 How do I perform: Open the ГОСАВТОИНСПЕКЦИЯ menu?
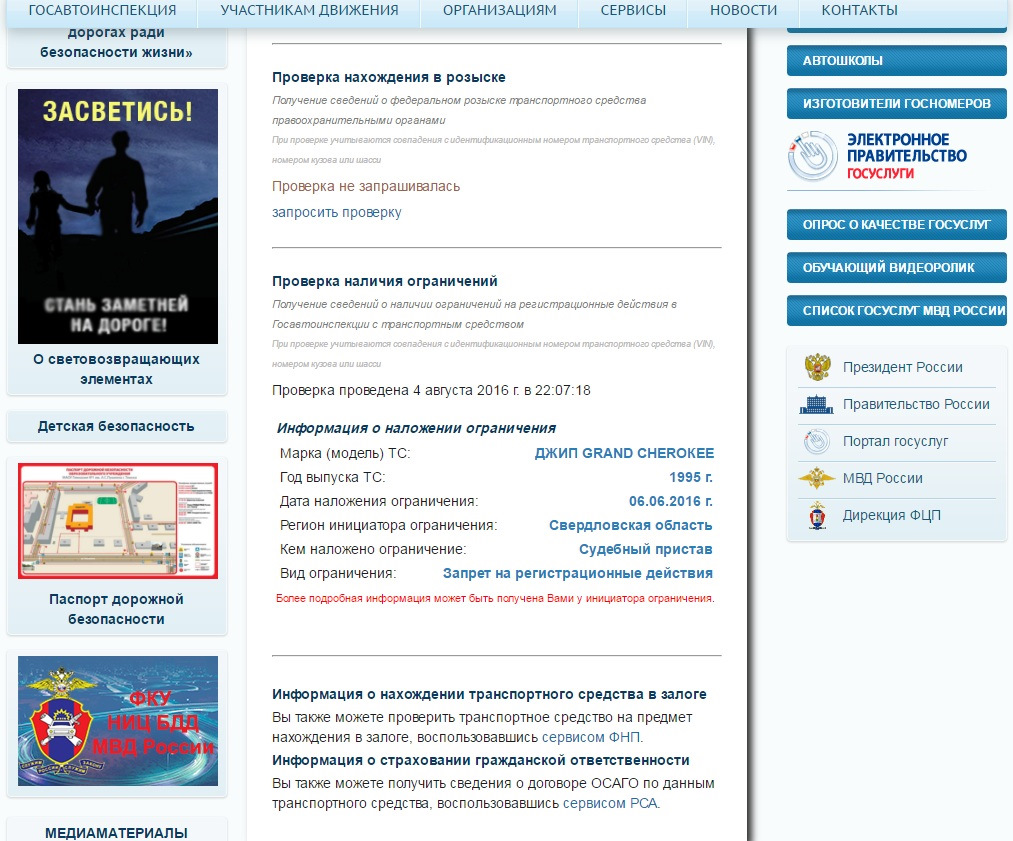(102, 10)
